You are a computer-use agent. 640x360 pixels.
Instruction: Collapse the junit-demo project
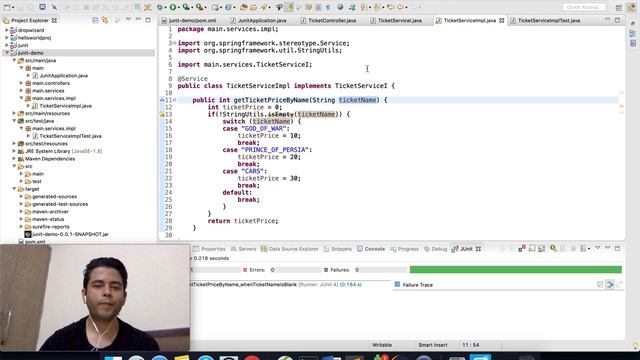(x=7, y=53)
